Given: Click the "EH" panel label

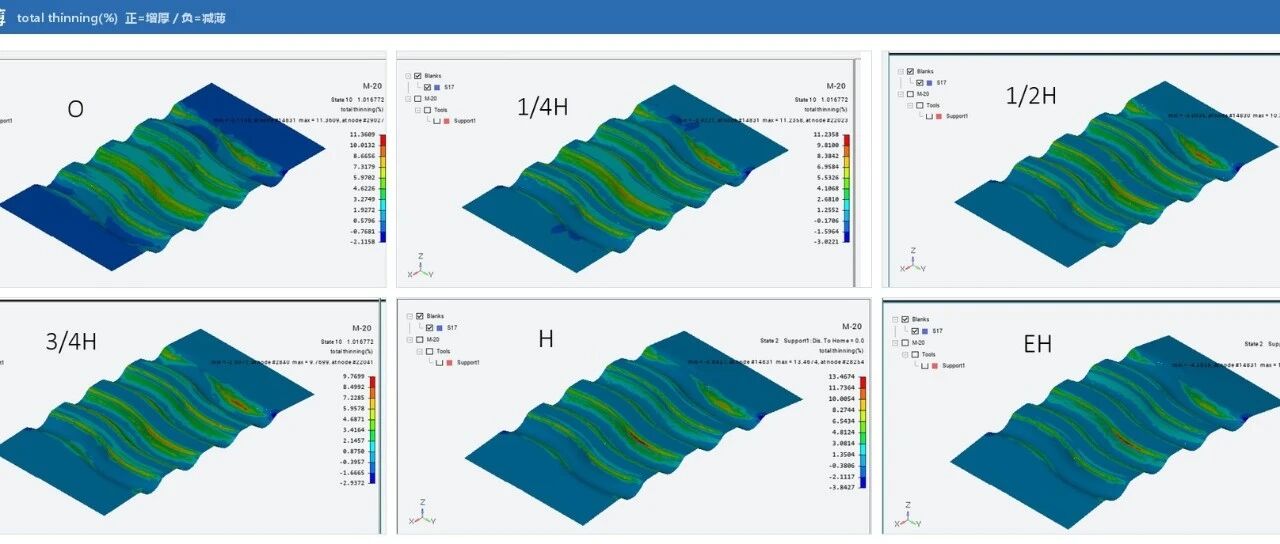Looking at the screenshot, I should (1038, 344).
